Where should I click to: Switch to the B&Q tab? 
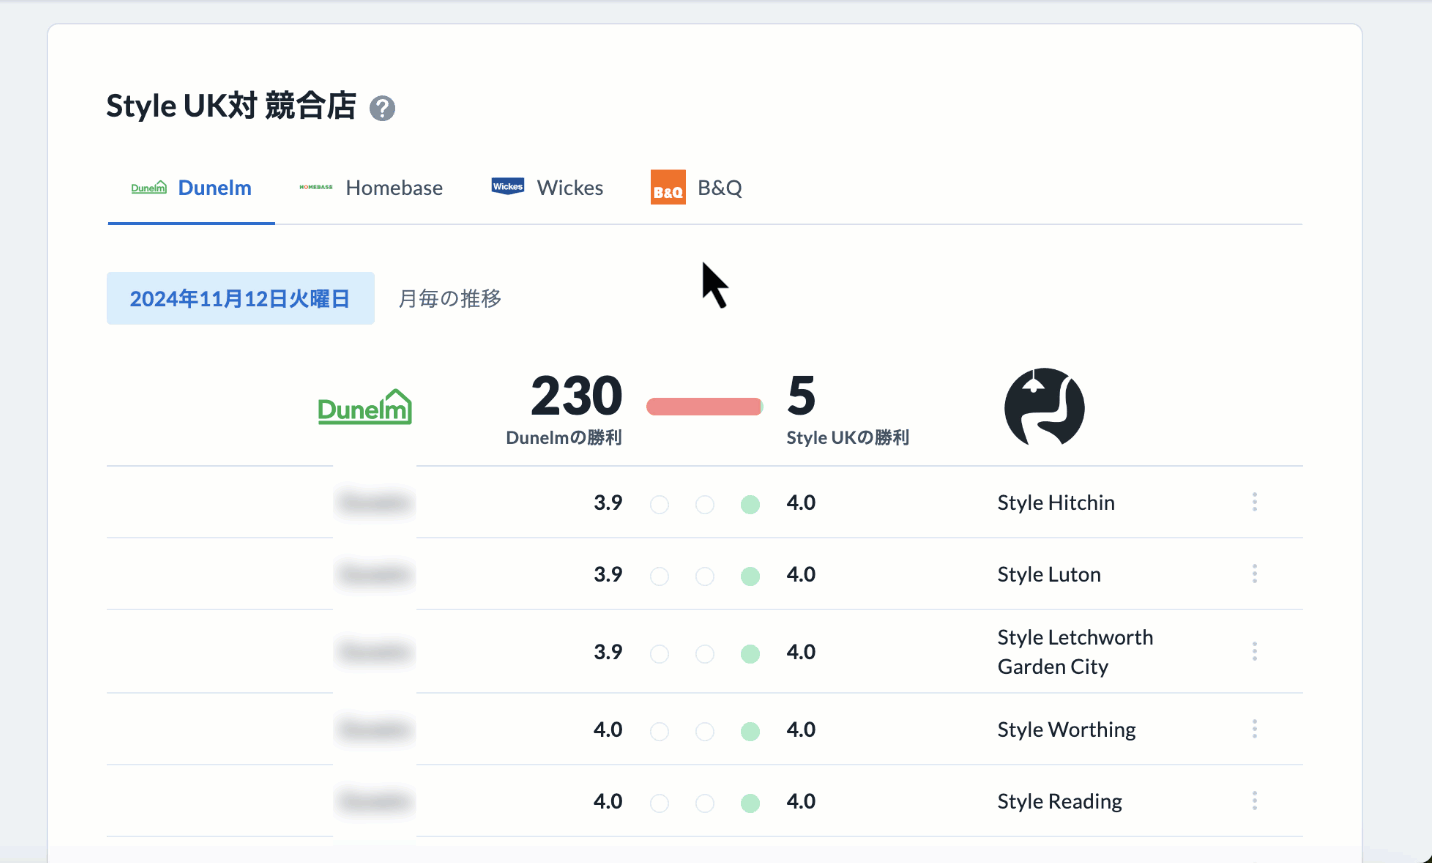(696, 188)
